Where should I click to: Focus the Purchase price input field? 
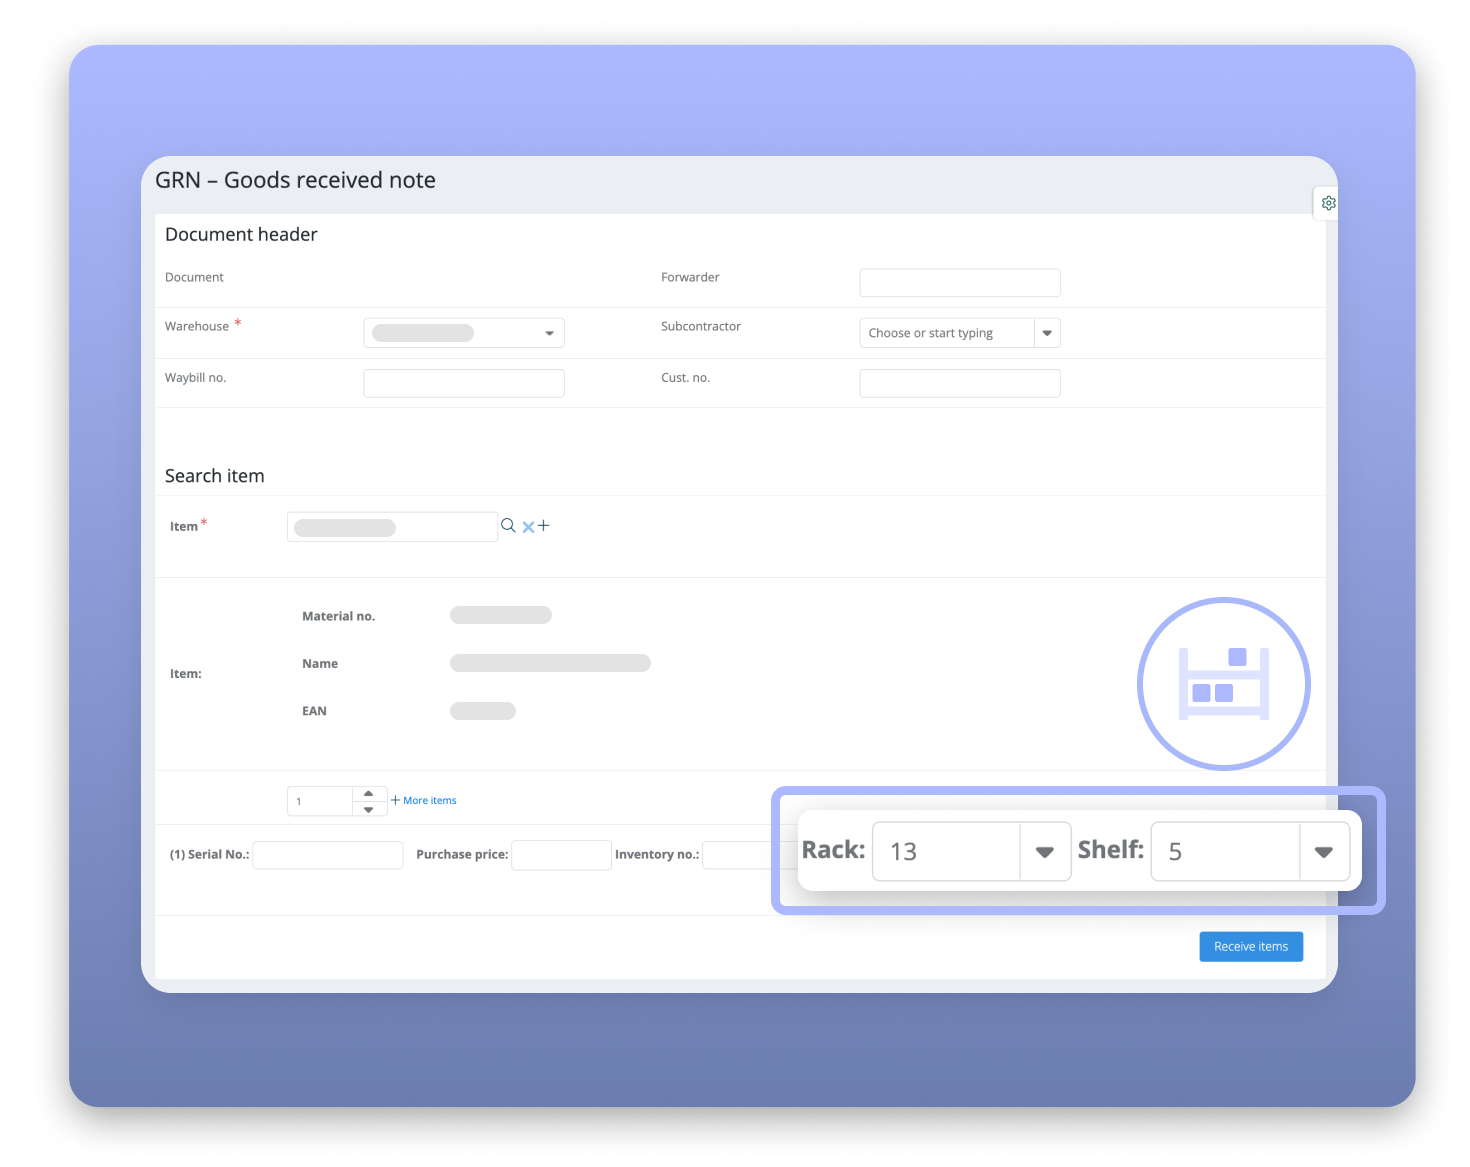point(561,855)
